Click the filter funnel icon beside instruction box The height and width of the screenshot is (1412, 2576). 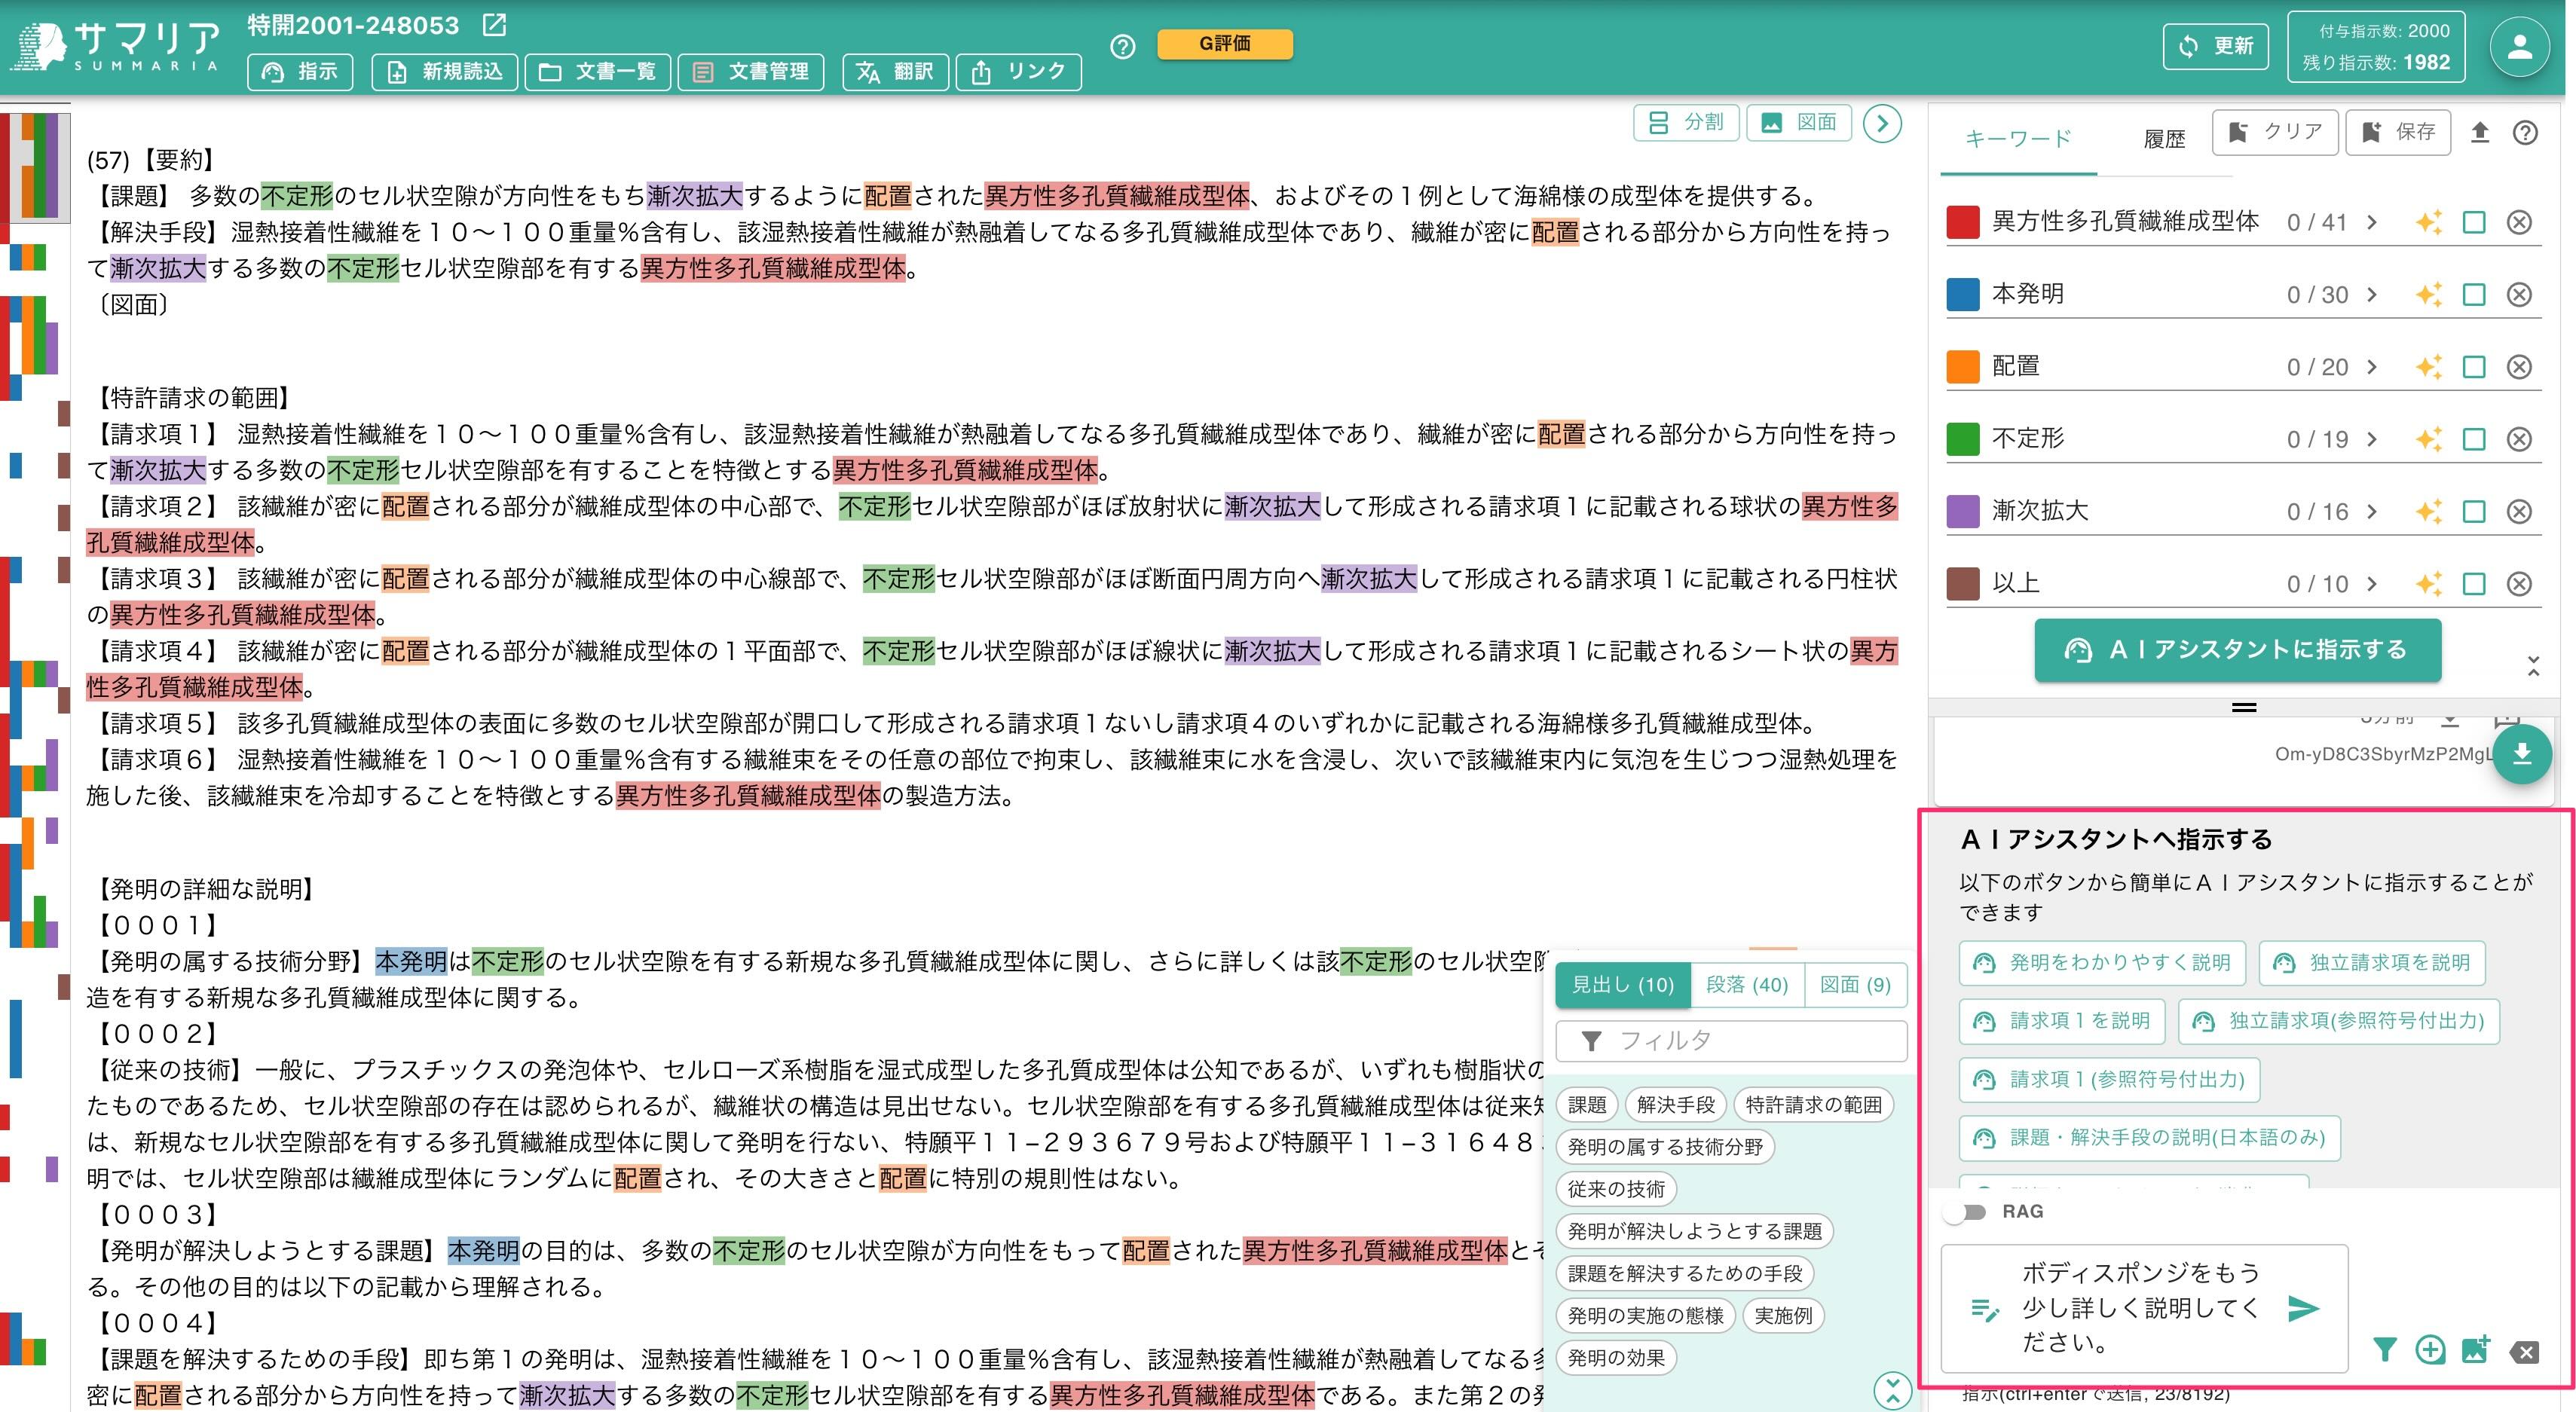2384,1350
